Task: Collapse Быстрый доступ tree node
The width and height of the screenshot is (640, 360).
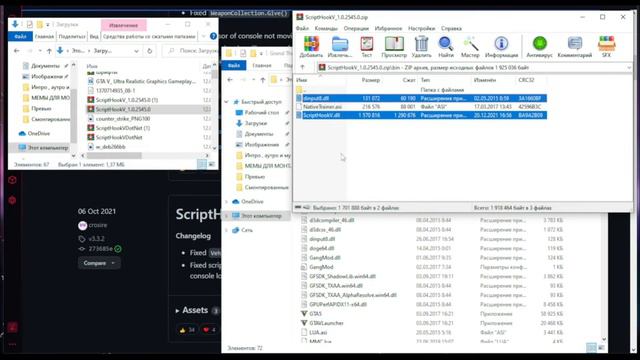Action: (227, 102)
